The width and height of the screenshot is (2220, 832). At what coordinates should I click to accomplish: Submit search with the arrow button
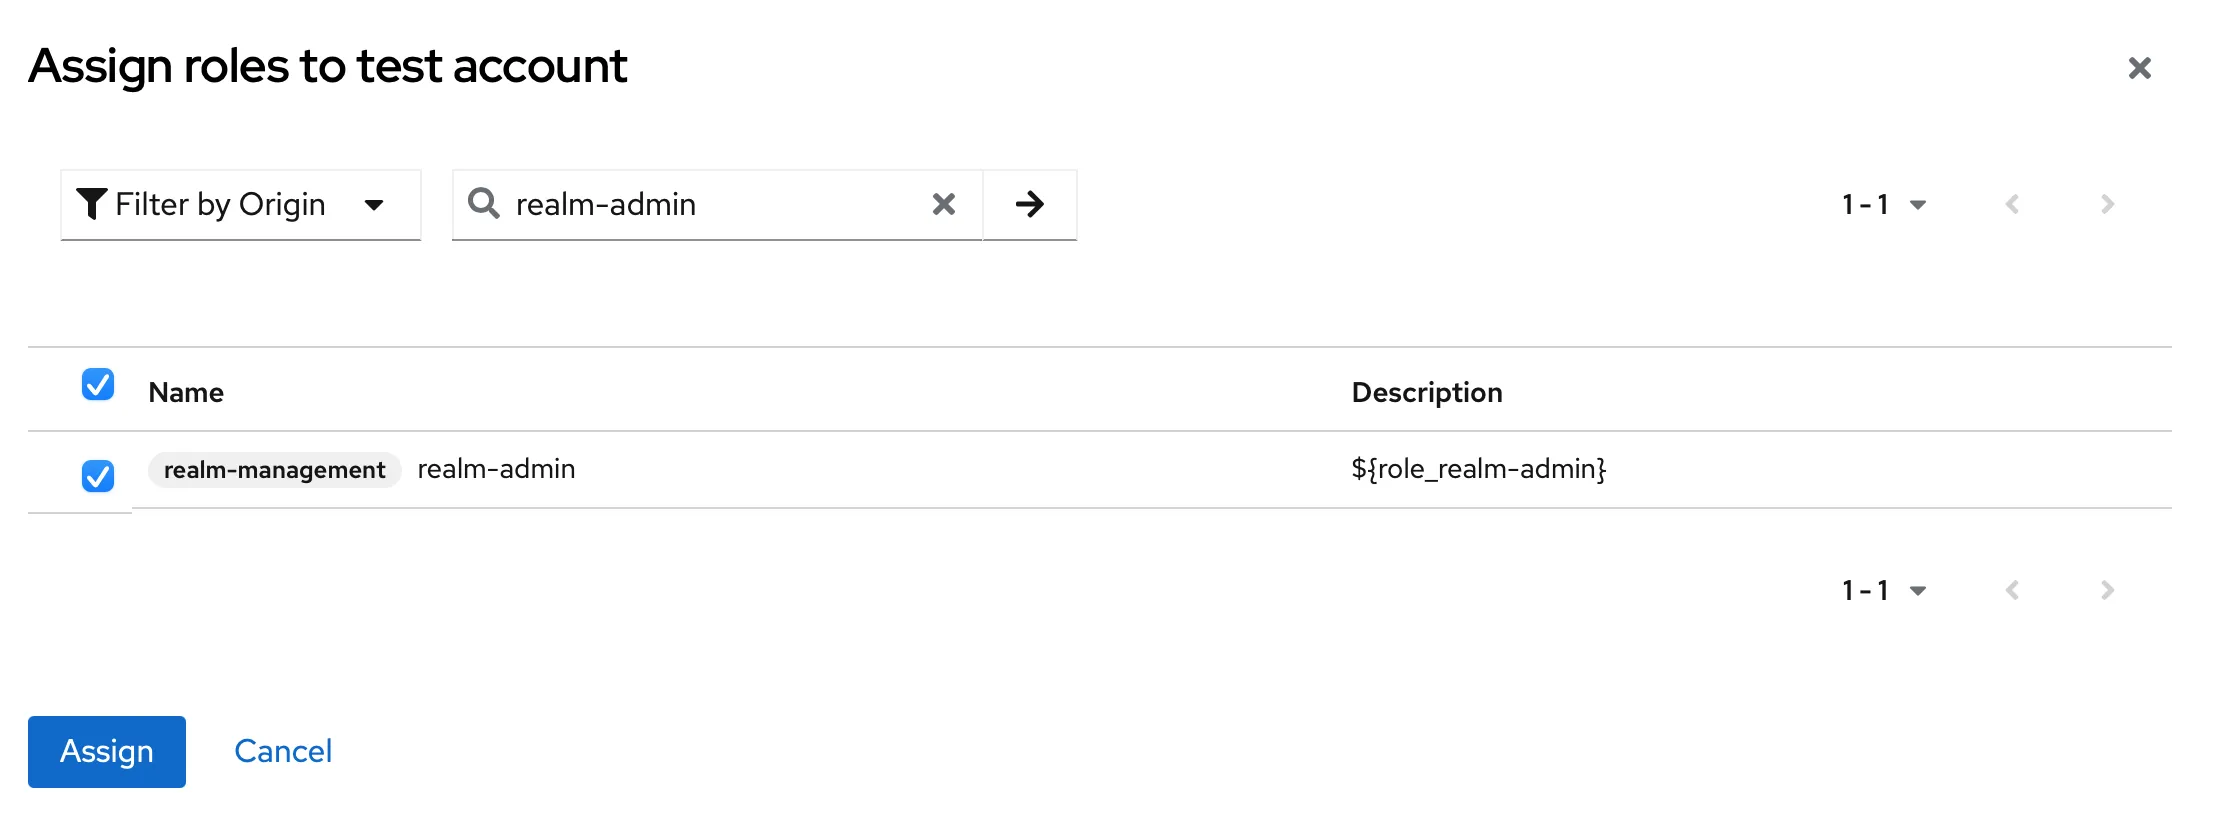click(x=1030, y=204)
